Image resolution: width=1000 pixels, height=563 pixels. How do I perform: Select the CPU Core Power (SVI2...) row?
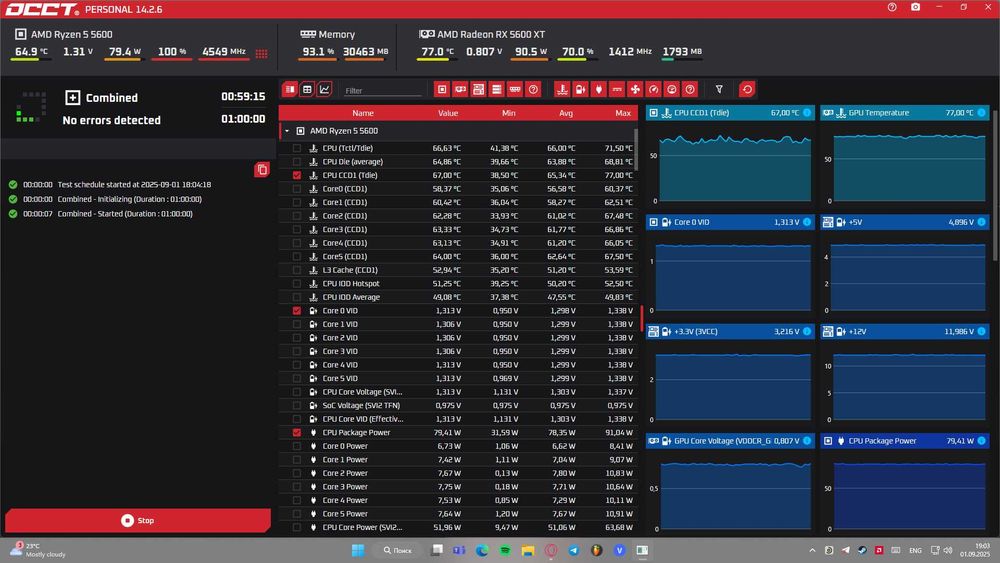point(458,527)
